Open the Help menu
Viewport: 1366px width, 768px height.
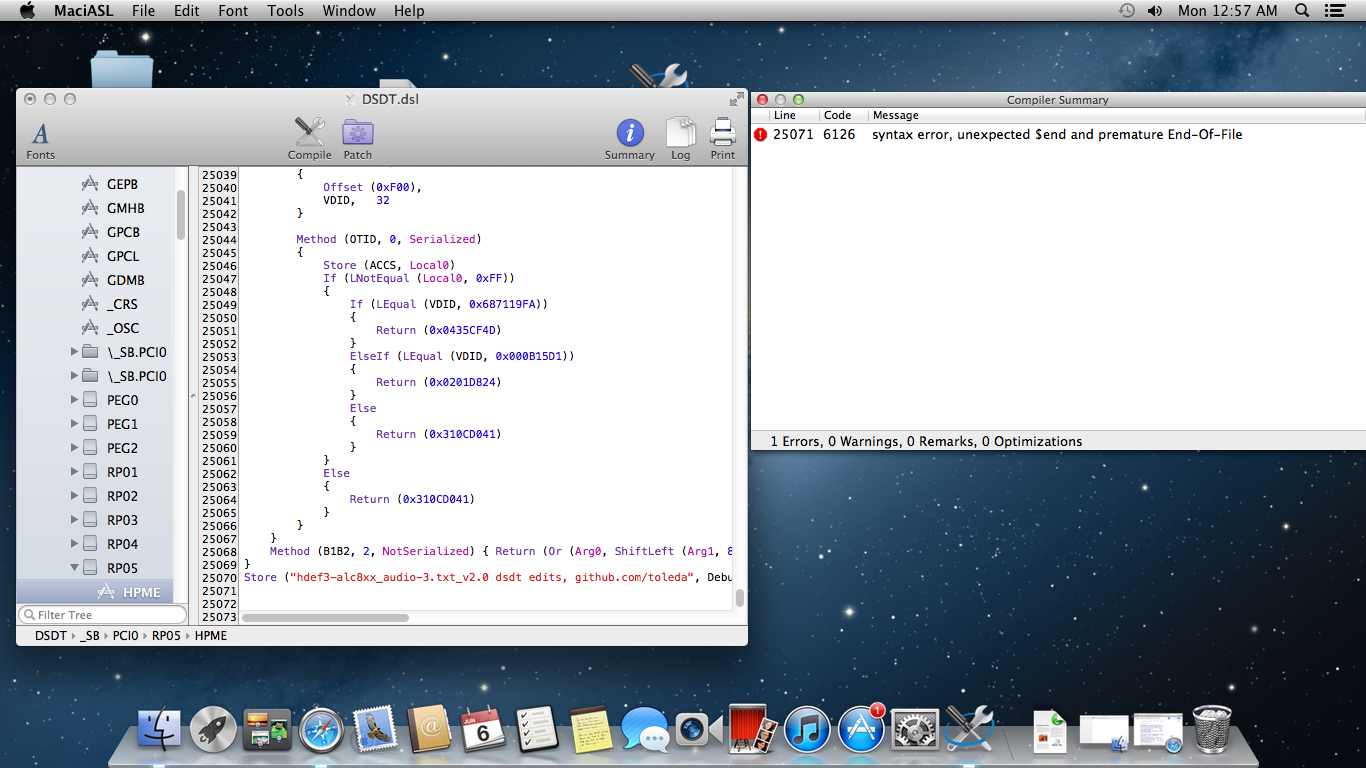tap(409, 11)
